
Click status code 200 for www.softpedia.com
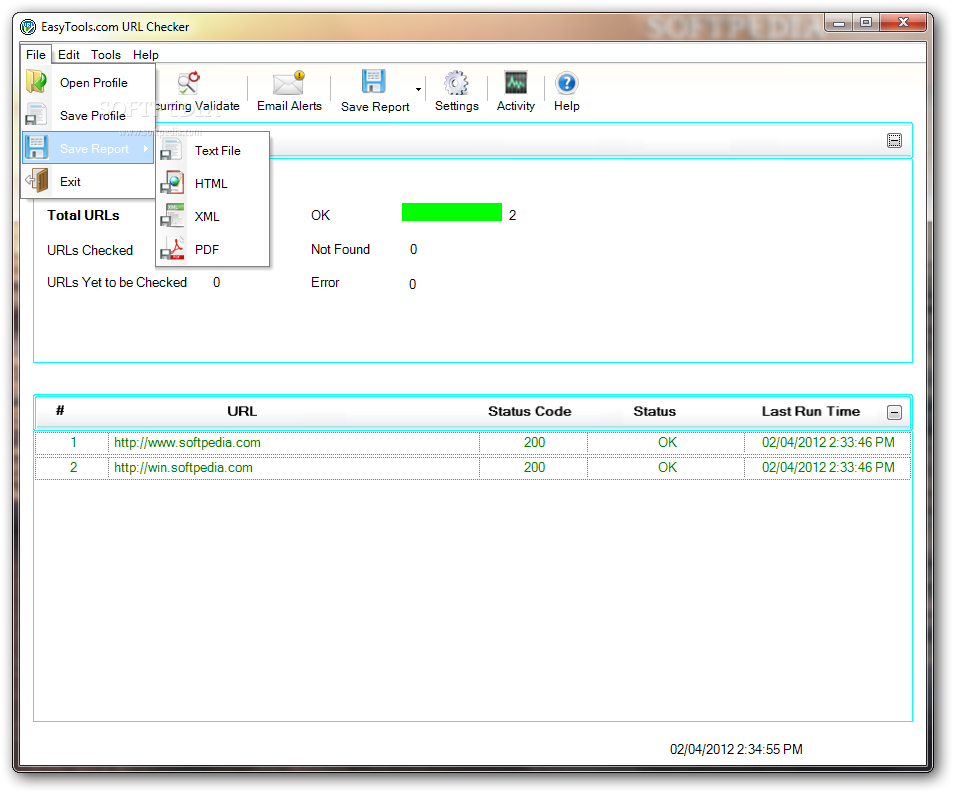pyautogui.click(x=534, y=443)
